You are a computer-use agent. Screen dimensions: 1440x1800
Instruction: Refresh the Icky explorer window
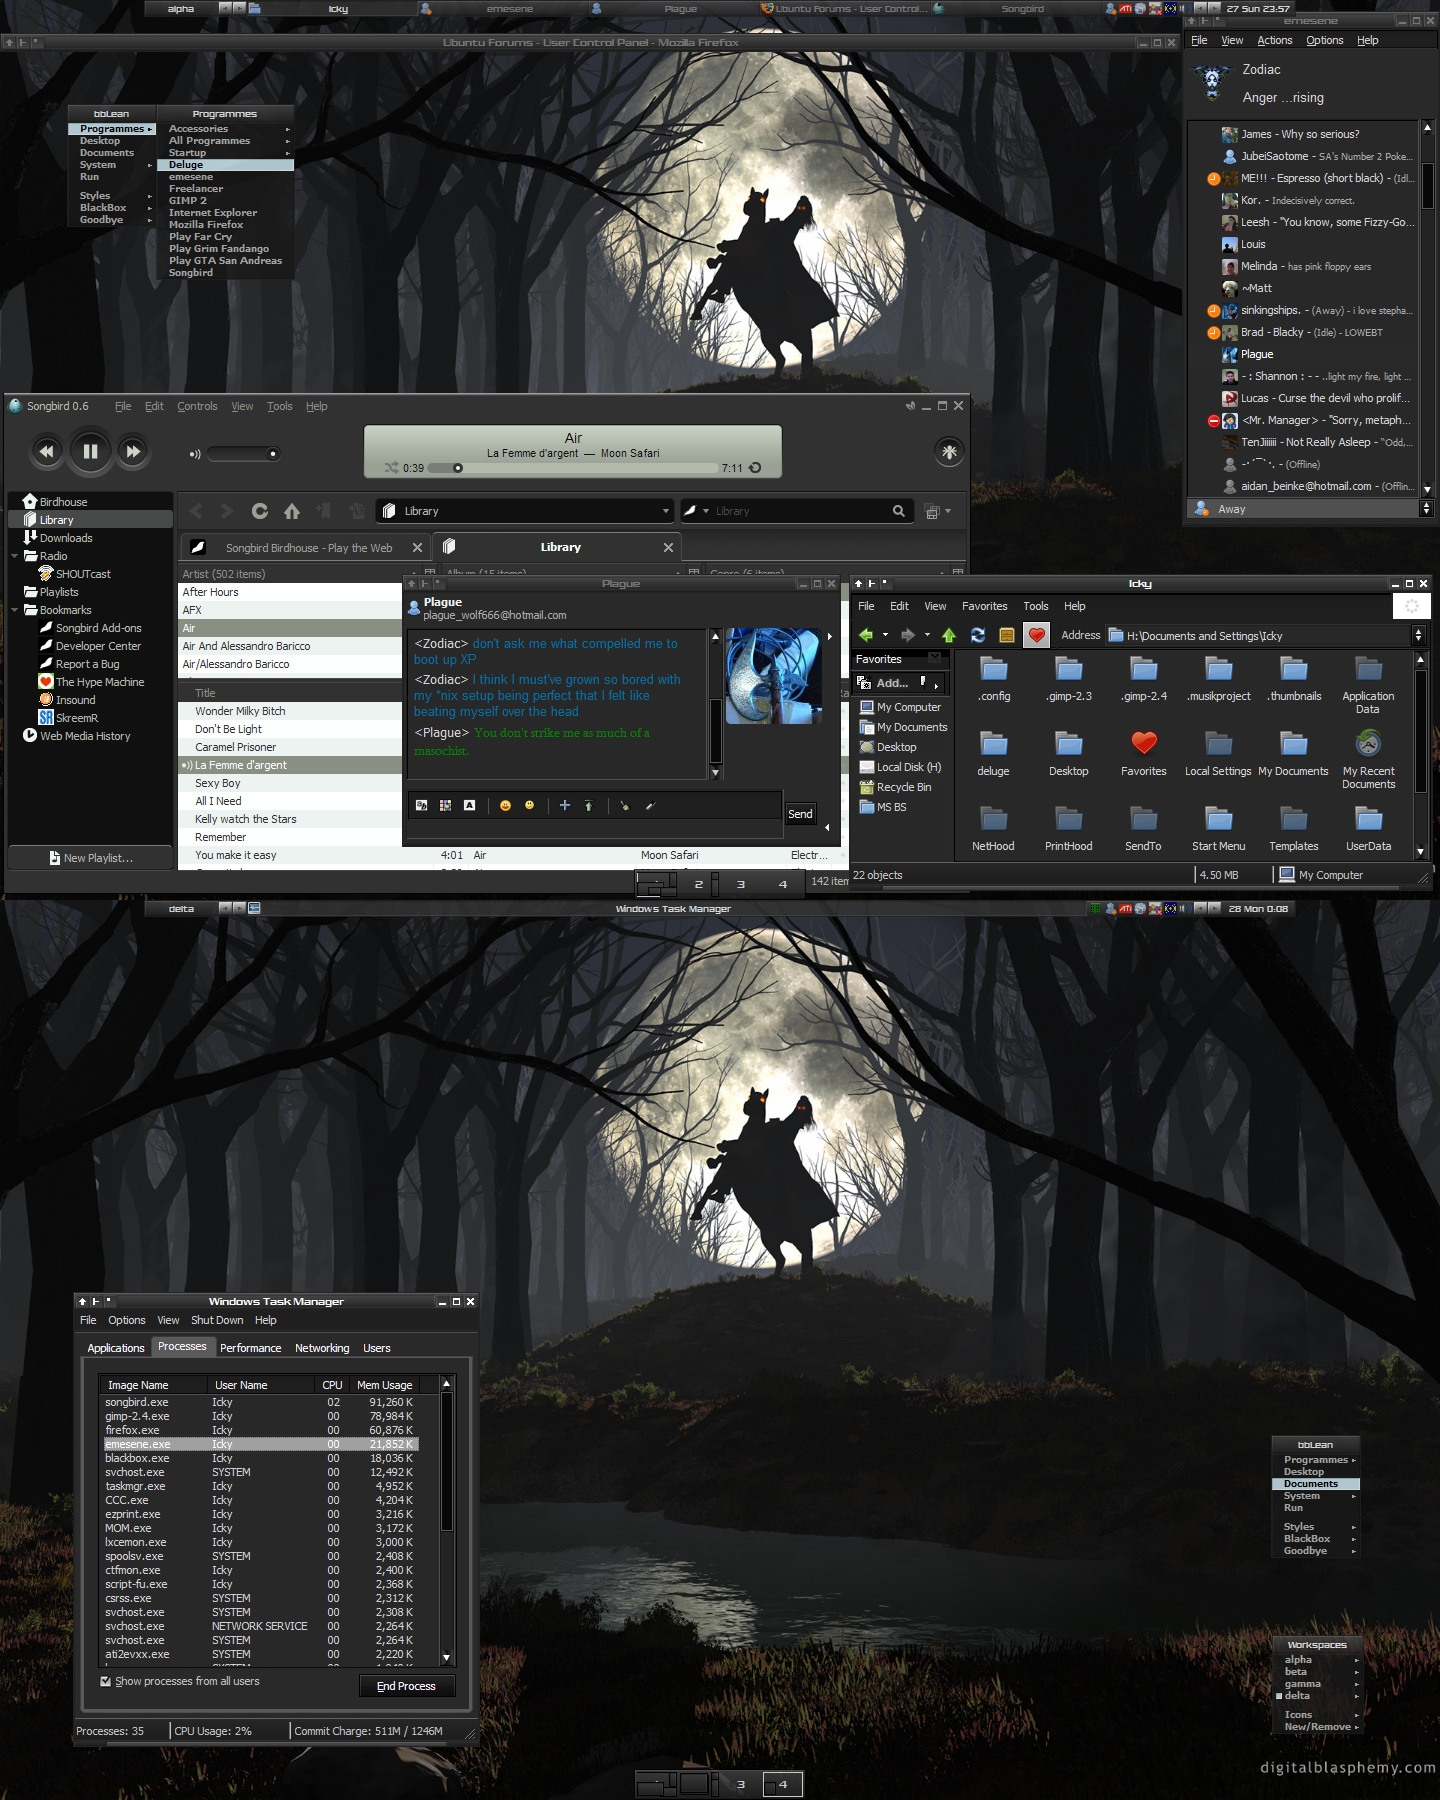click(x=978, y=635)
